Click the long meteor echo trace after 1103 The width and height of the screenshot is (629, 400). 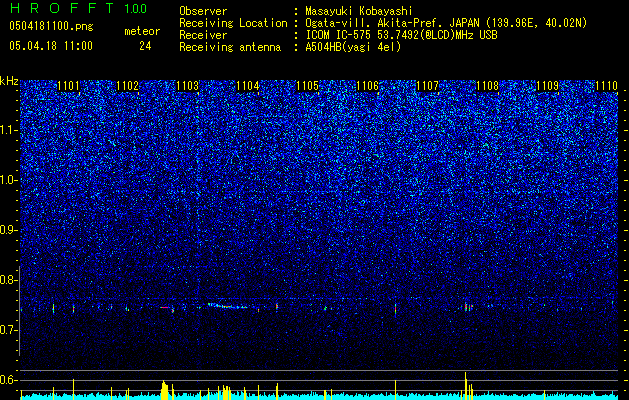(227, 306)
